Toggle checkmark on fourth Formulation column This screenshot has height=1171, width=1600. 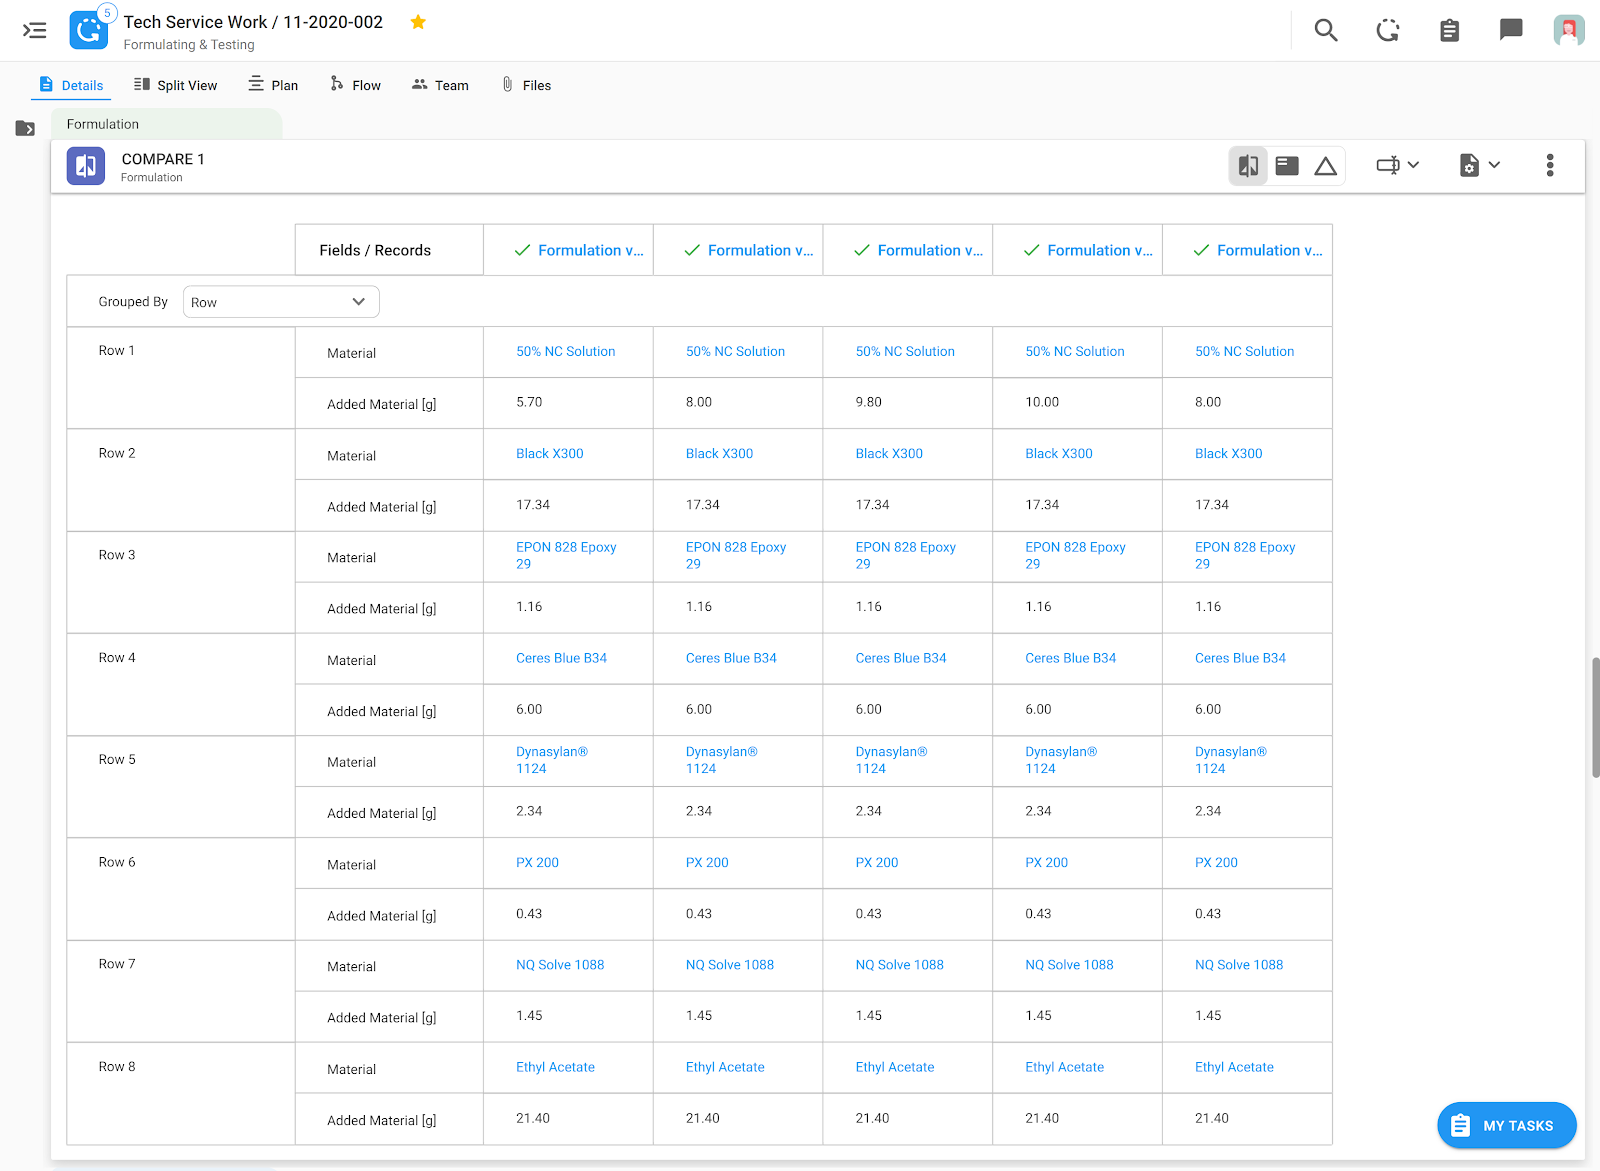click(1032, 250)
